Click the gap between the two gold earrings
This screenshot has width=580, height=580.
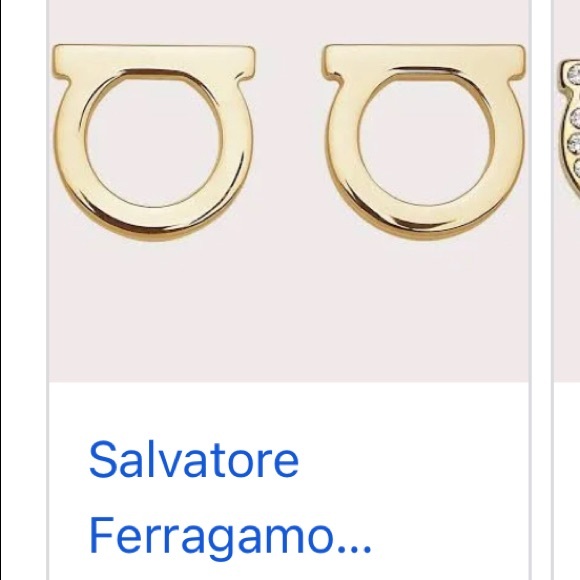tap(289, 142)
